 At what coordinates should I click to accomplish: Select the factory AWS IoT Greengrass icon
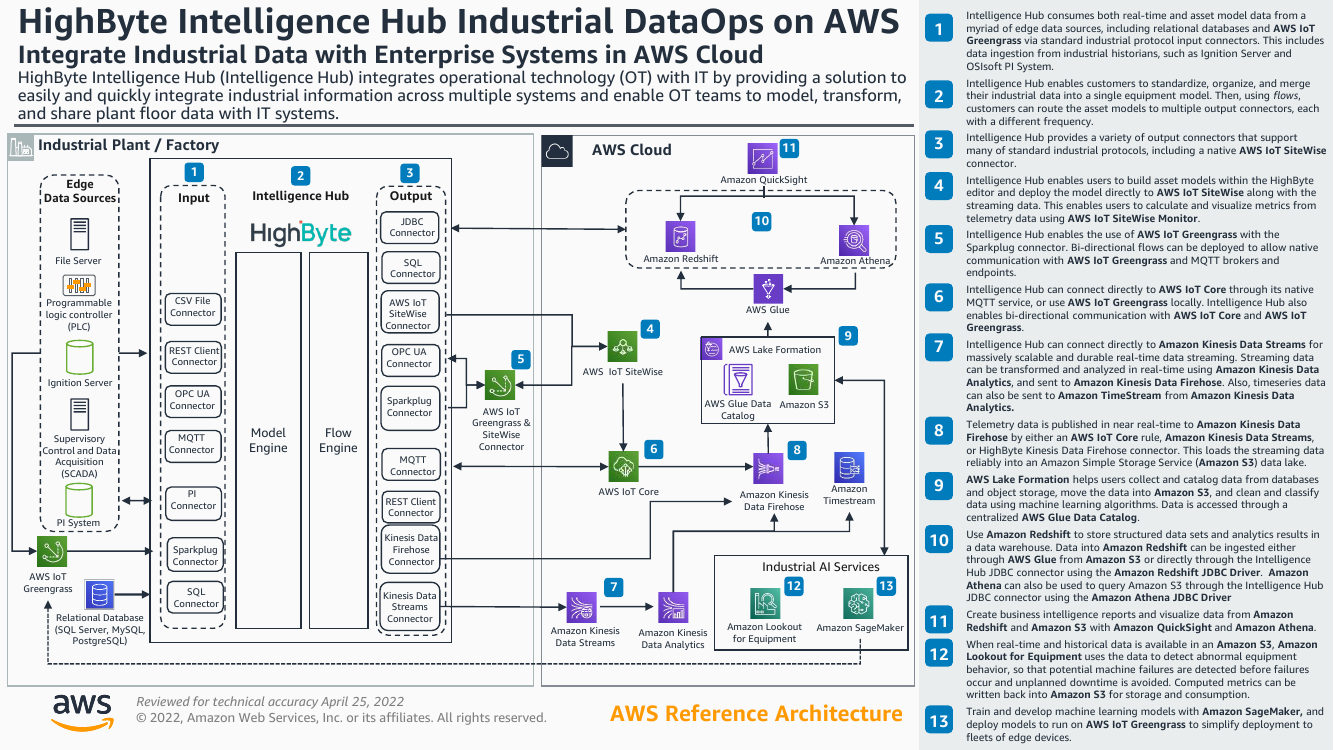click(x=51, y=552)
